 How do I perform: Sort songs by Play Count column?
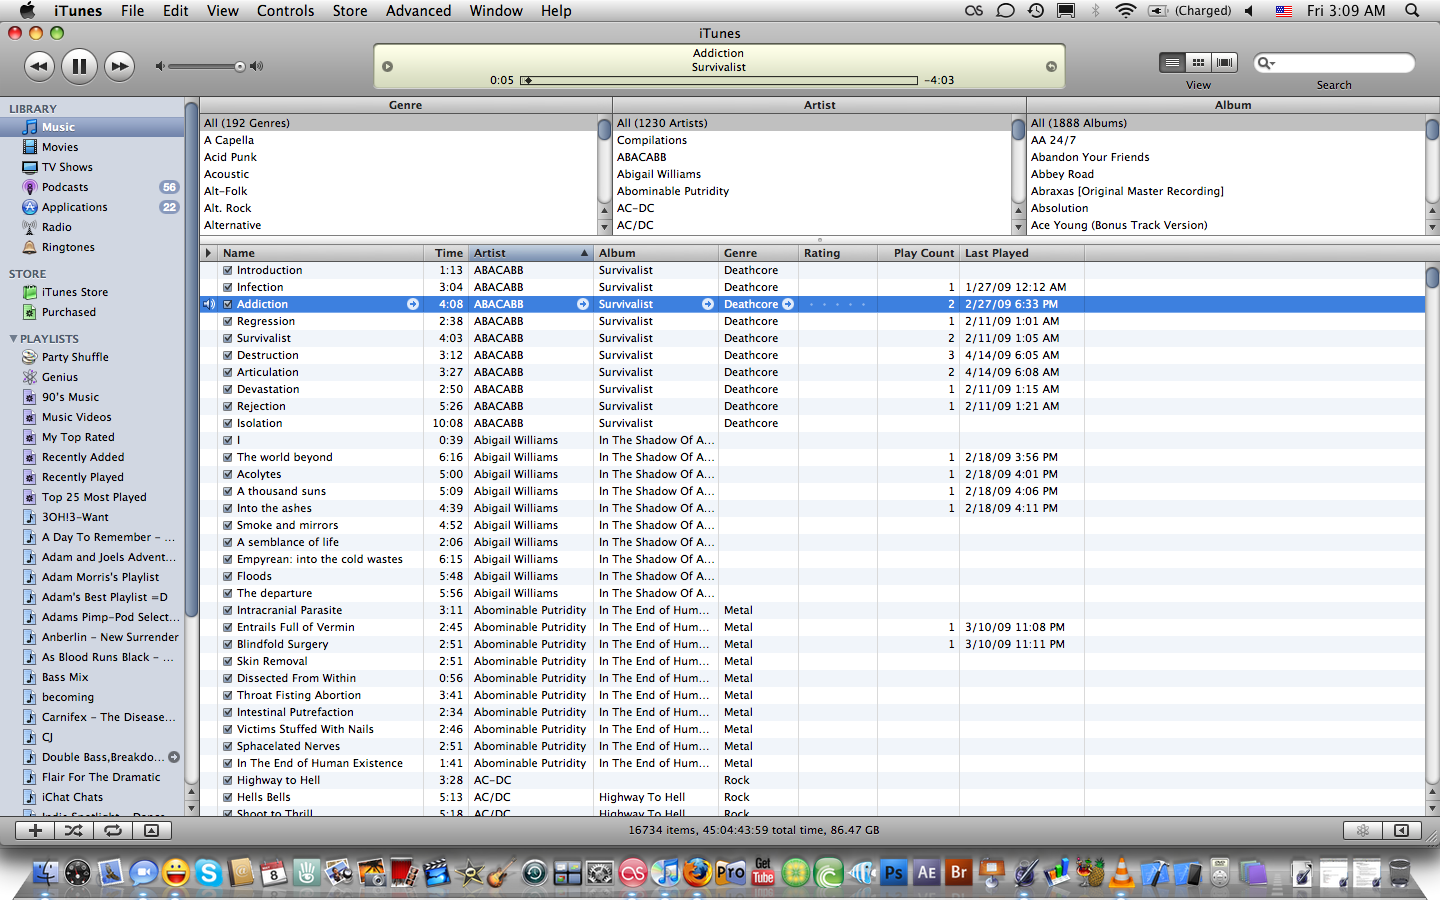click(920, 253)
